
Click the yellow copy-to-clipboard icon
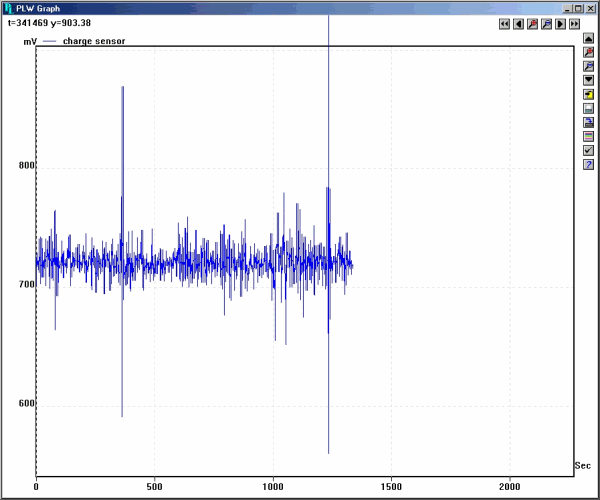coord(589,93)
